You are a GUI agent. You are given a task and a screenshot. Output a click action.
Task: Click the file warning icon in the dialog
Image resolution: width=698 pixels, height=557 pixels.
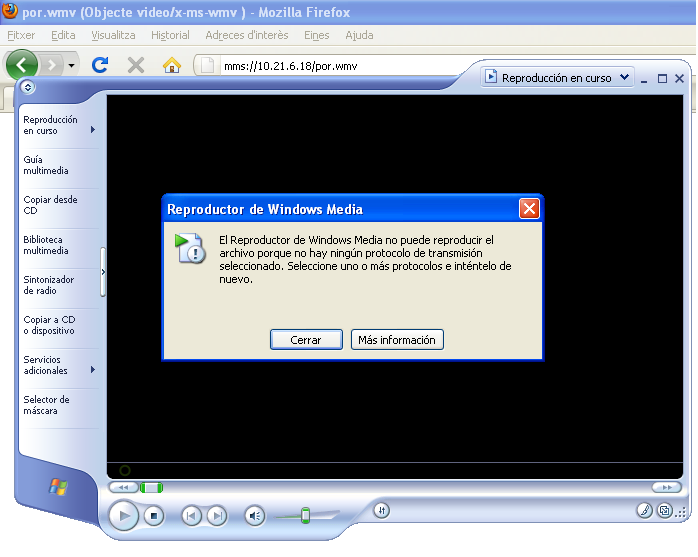point(190,248)
